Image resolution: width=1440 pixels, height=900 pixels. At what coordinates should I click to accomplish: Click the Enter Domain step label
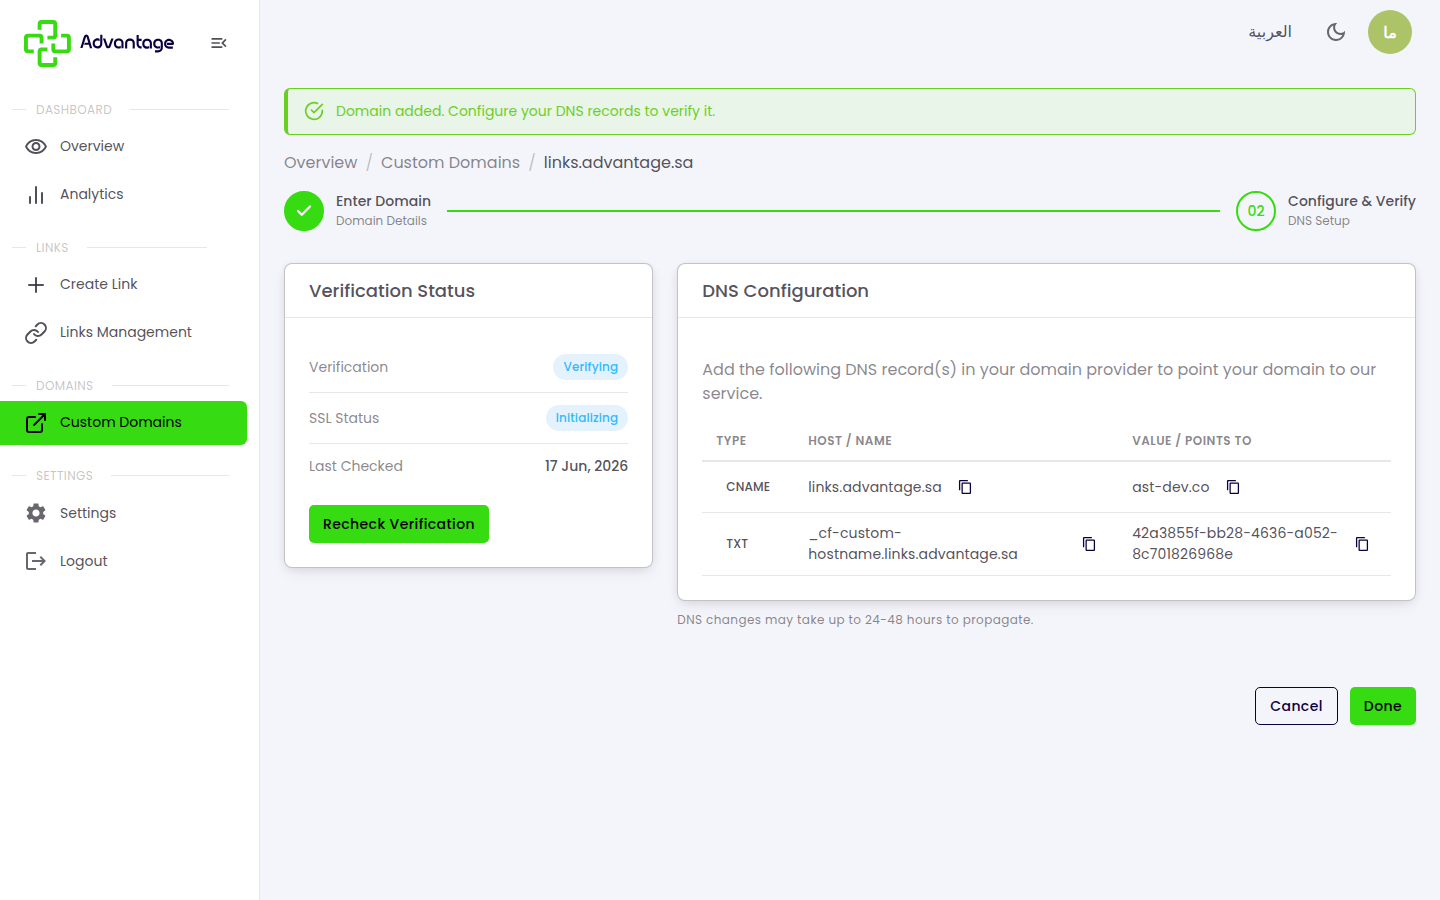(x=383, y=201)
